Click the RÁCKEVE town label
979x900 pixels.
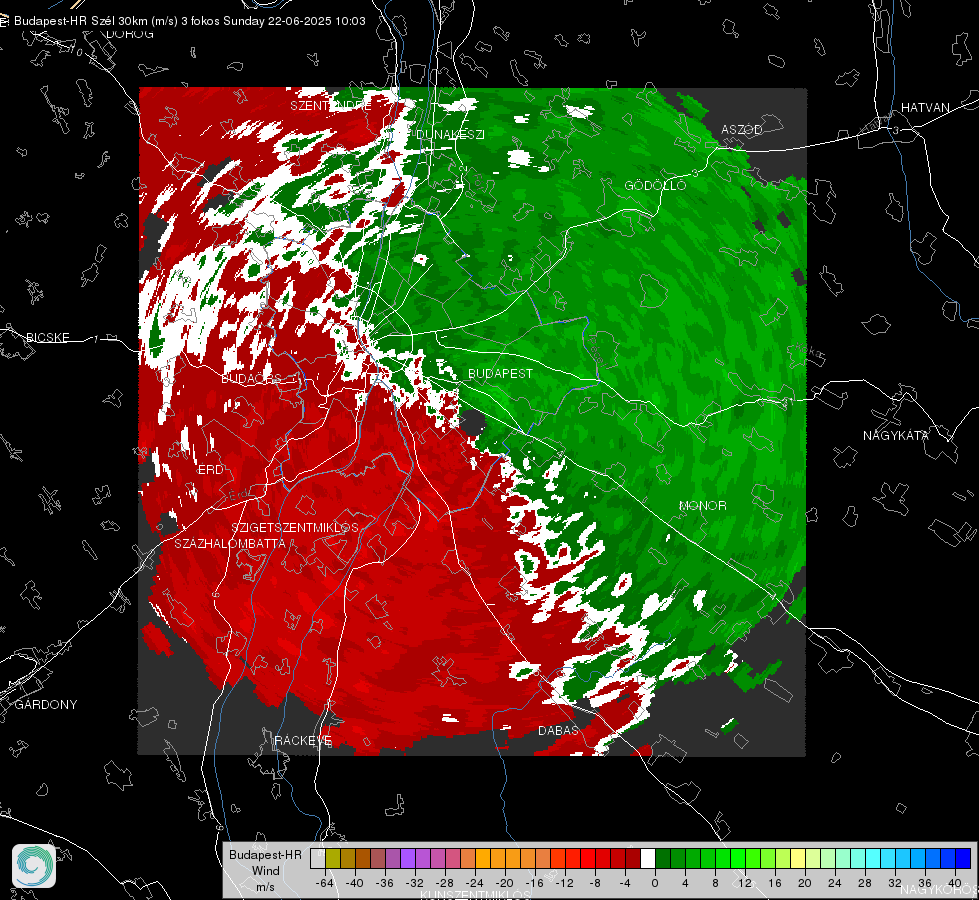pos(303,740)
